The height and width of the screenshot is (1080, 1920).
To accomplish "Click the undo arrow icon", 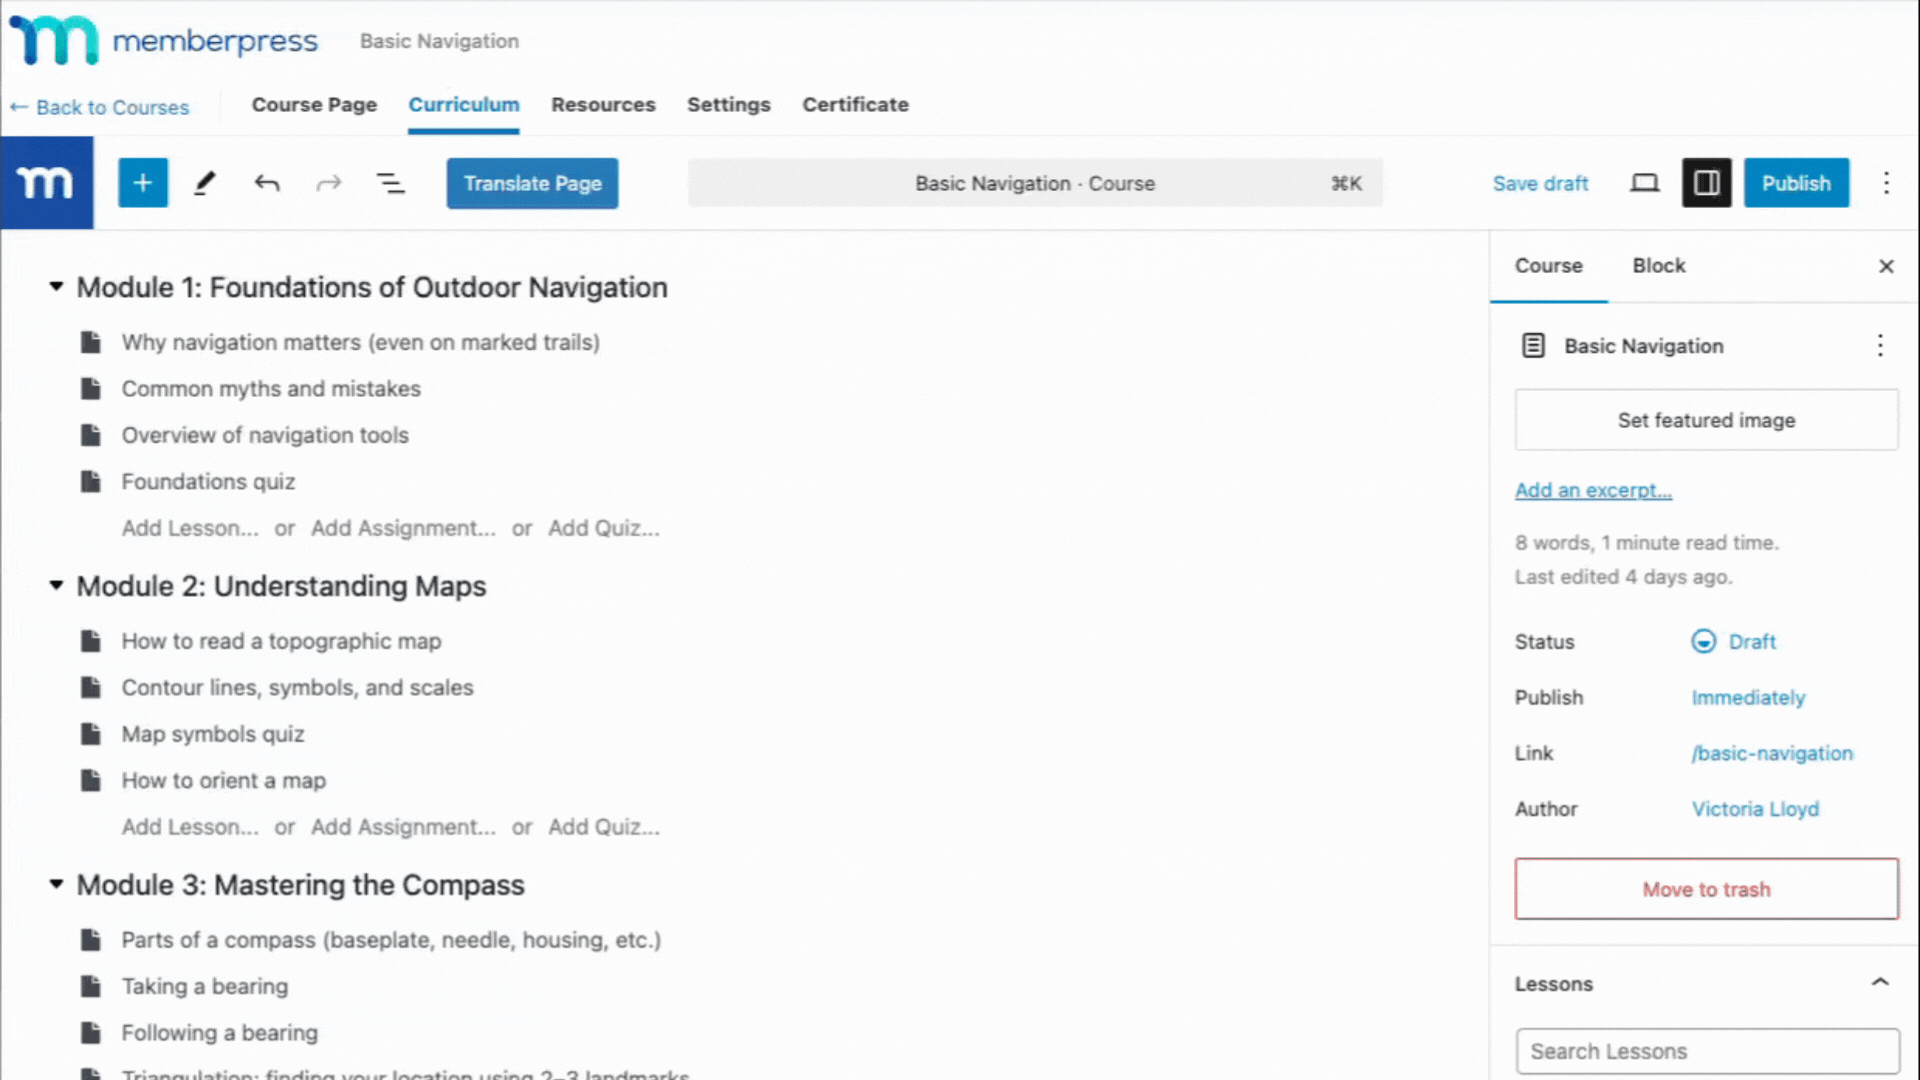I will (267, 183).
